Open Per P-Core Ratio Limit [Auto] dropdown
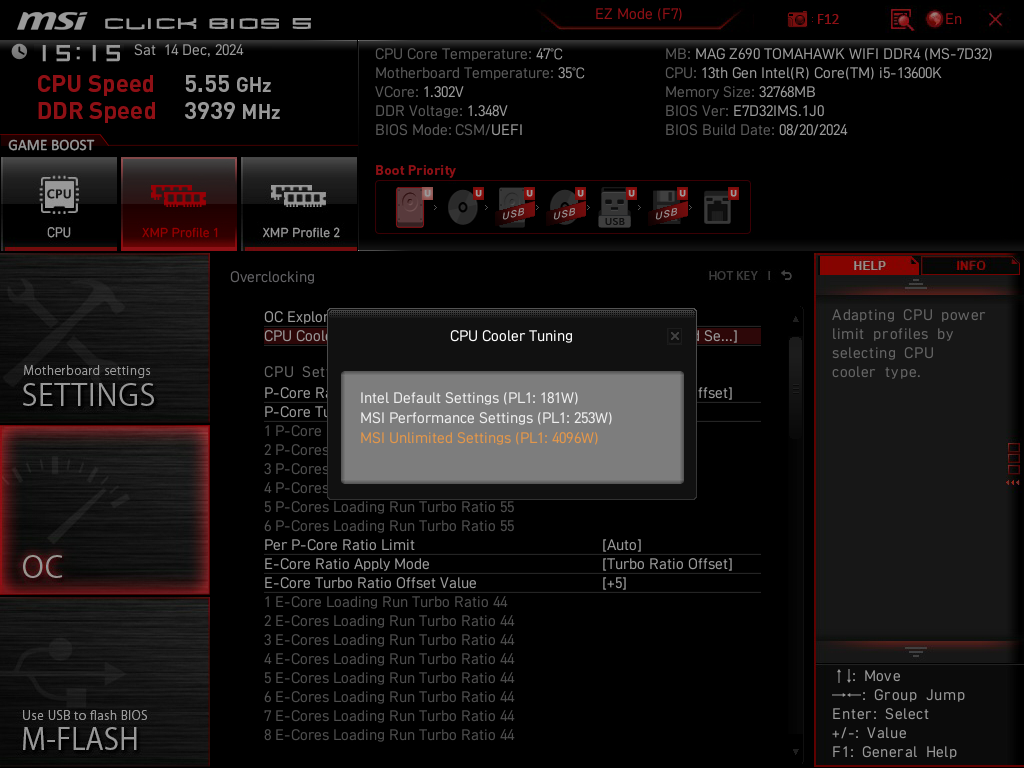 coord(622,545)
